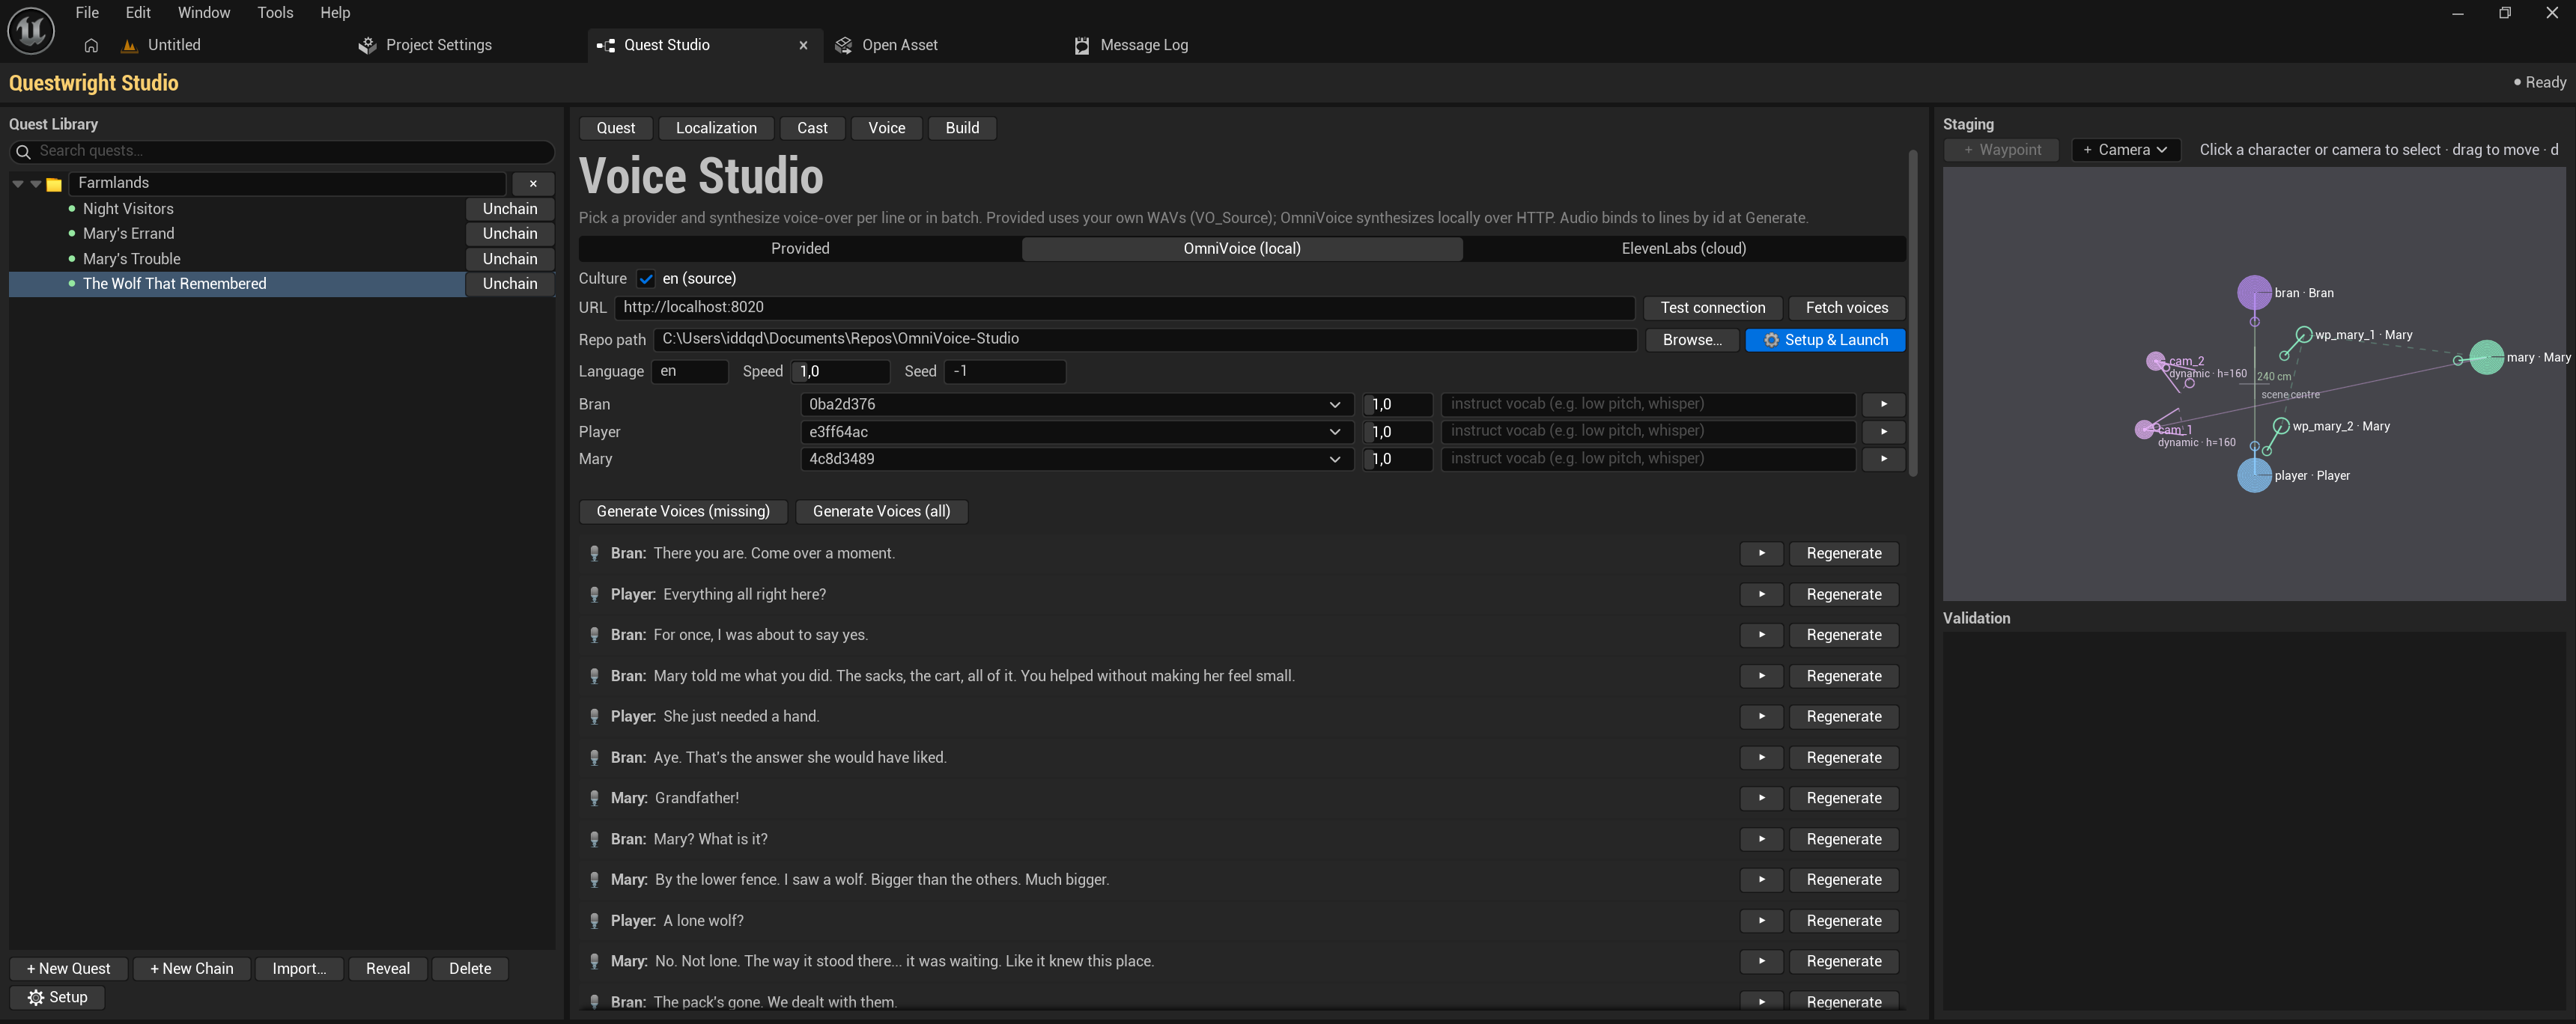Toggle the en (source) culture checkbox
This screenshot has height=1024, width=2576.
pyautogui.click(x=646, y=279)
